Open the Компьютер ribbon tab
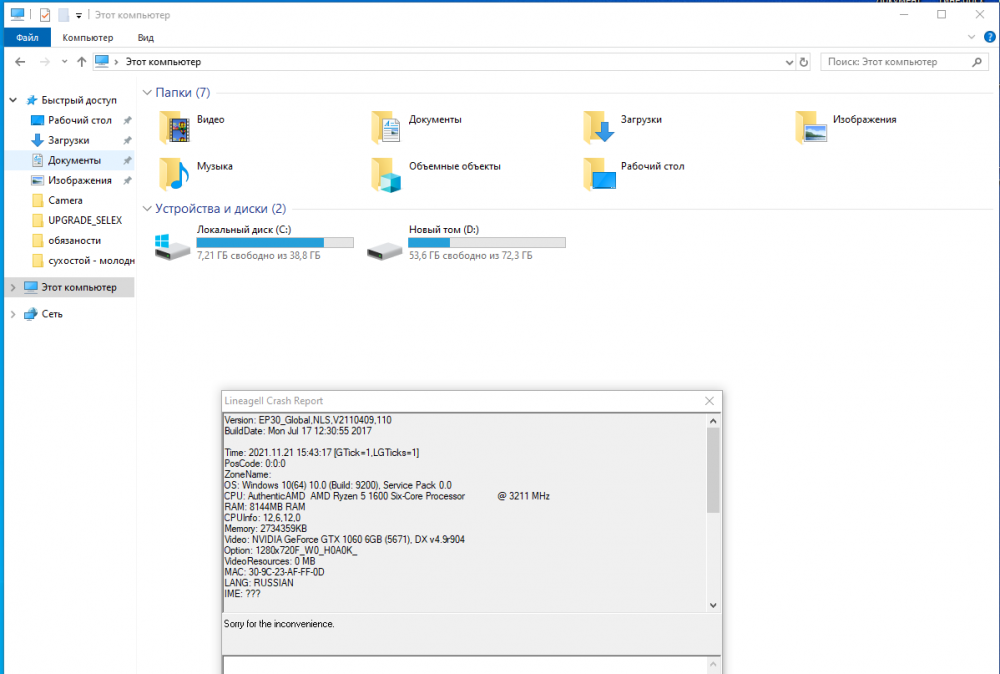 pos(88,37)
